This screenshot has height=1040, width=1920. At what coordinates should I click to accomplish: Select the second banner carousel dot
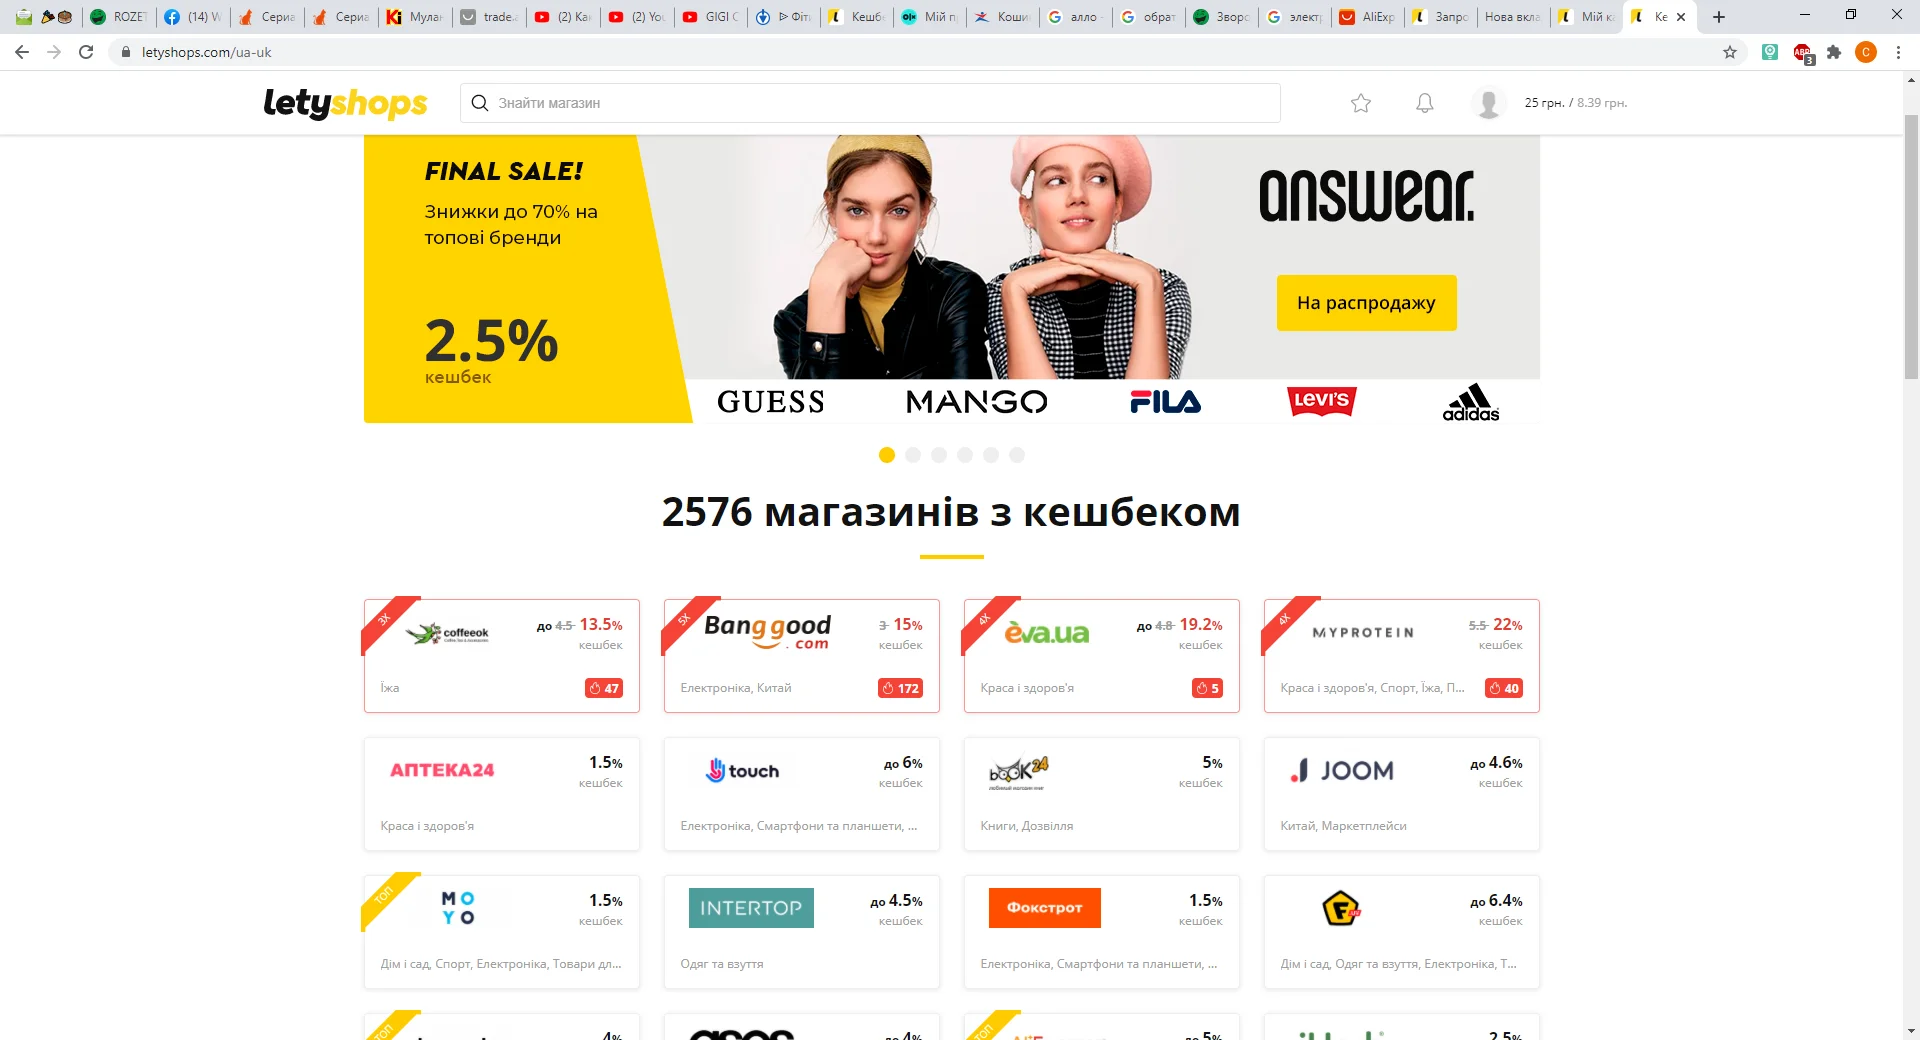click(912, 455)
